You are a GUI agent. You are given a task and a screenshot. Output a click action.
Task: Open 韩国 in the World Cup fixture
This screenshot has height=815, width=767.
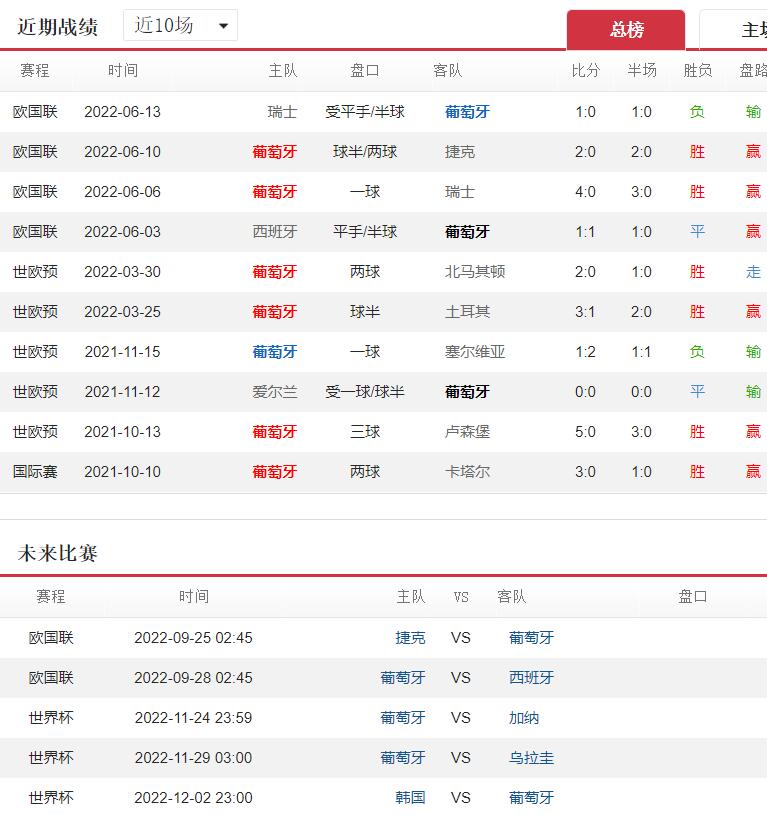410,798
